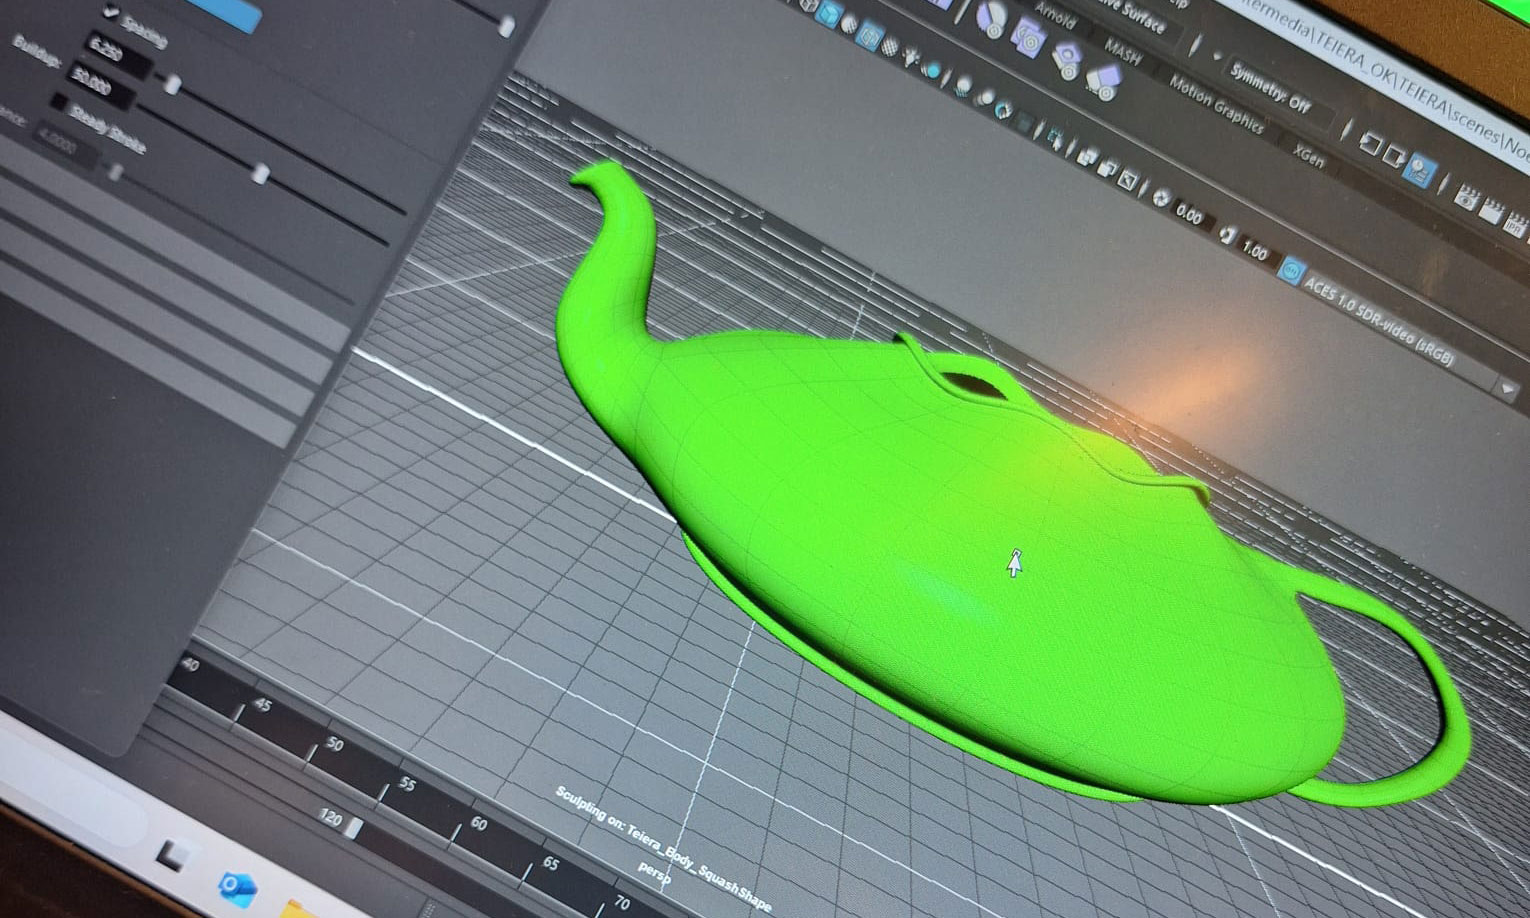Toggle blue View Transform icon before ACES
The width and height of the screenshot is (1530, 918).
(1292, 270)
